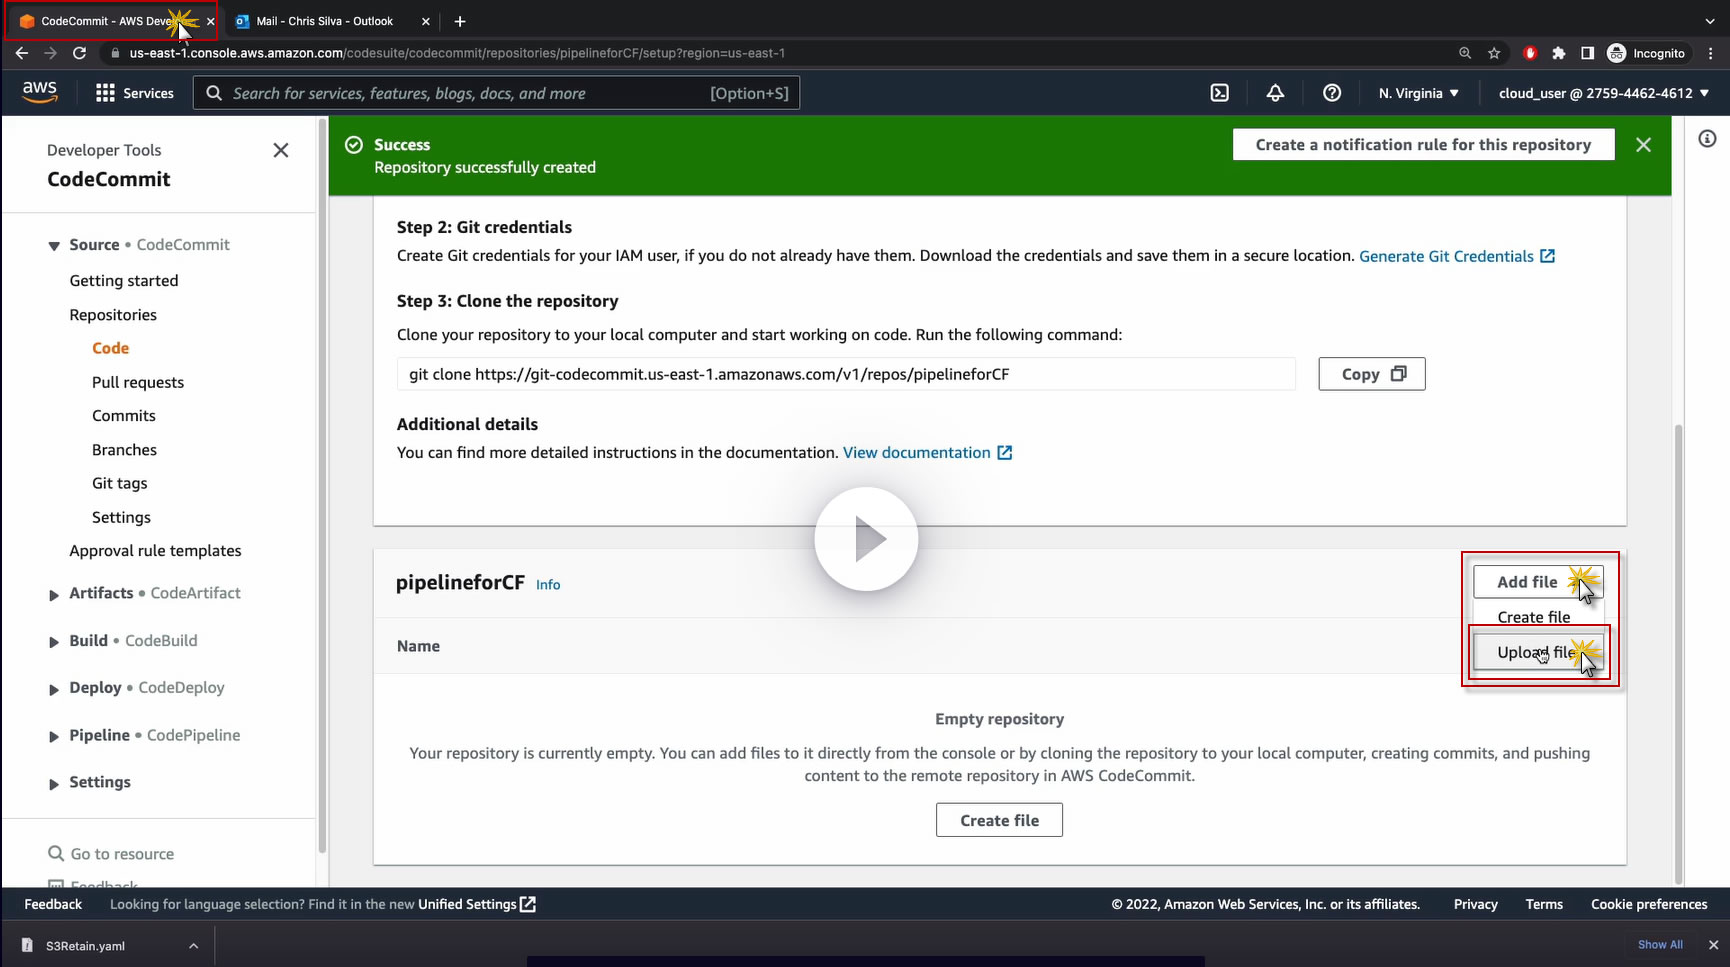Image resolution: width=1730 pixels, height=967 pixels.
Task: Open the help question mark icon
Action: pyautogui.click(x=1332, y=93)
